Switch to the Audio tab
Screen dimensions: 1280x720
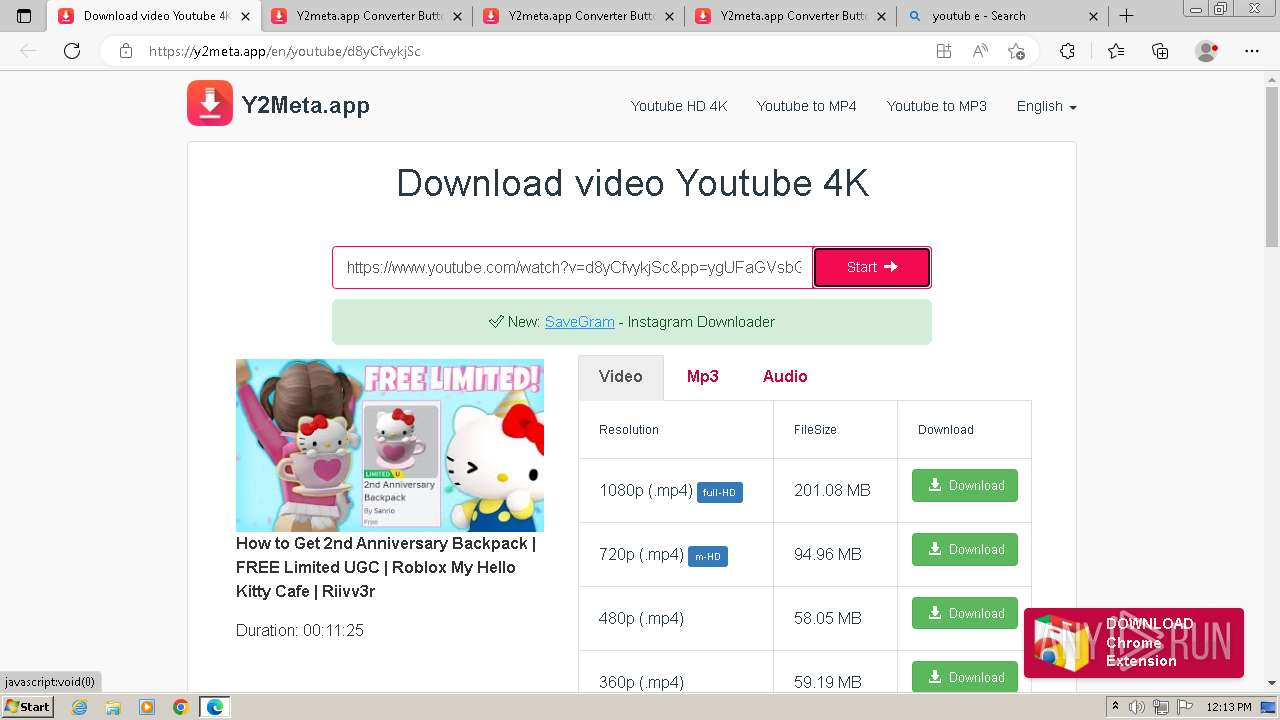tap(785, 377)
